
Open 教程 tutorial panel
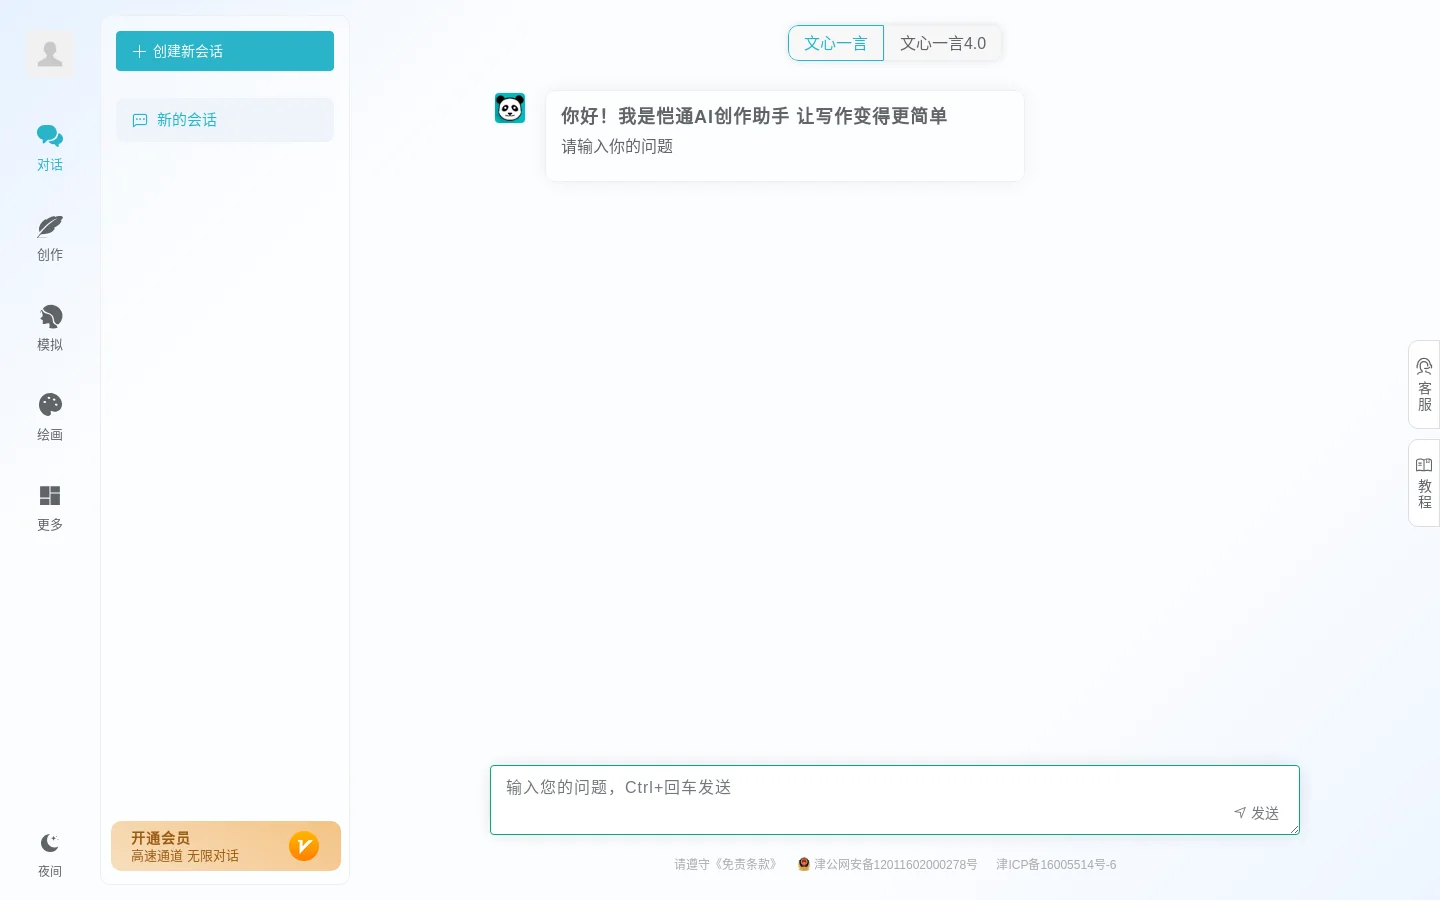1424,483
